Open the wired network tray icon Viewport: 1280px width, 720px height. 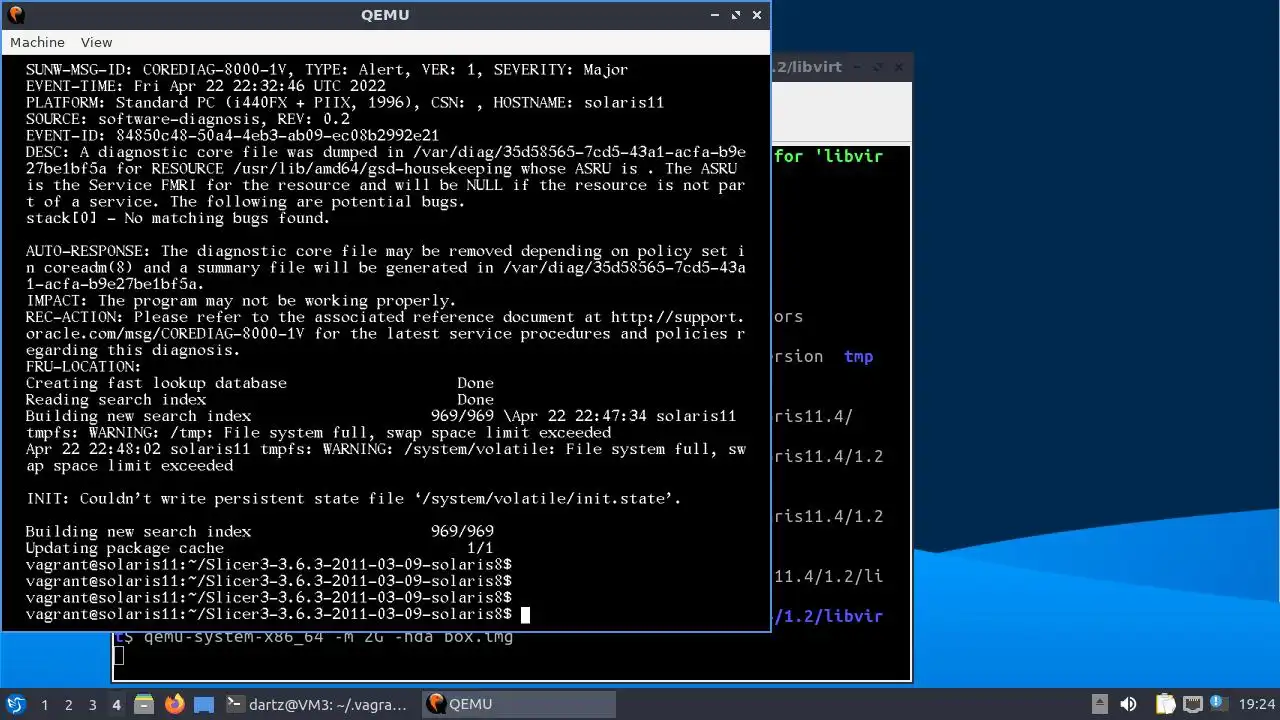tap(1193, 704)
